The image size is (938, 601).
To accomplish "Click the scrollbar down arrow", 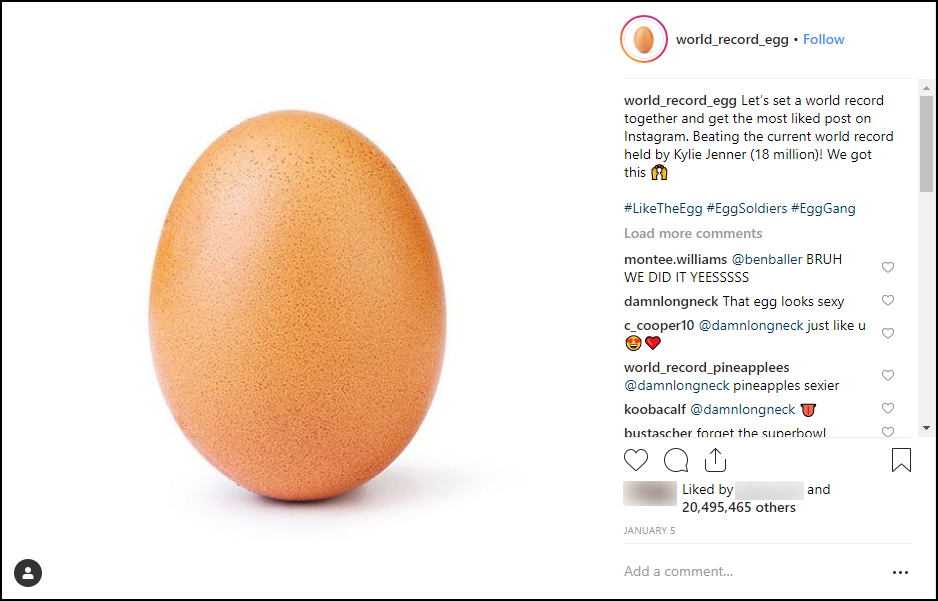I will click(926, 428).
